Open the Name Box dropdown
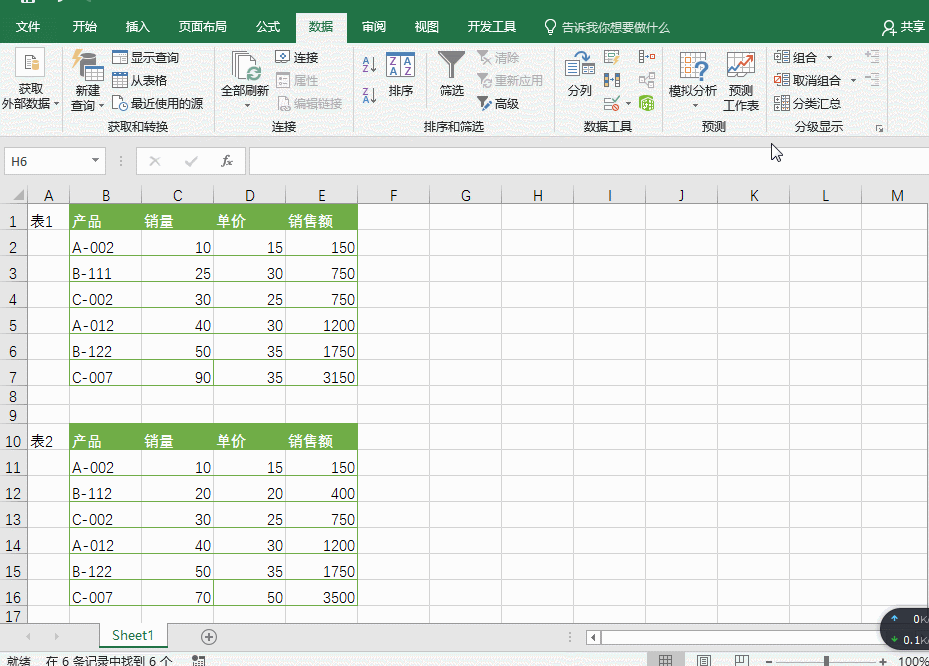The width and height of the screenshot is (929, 666). click(95, 161)
